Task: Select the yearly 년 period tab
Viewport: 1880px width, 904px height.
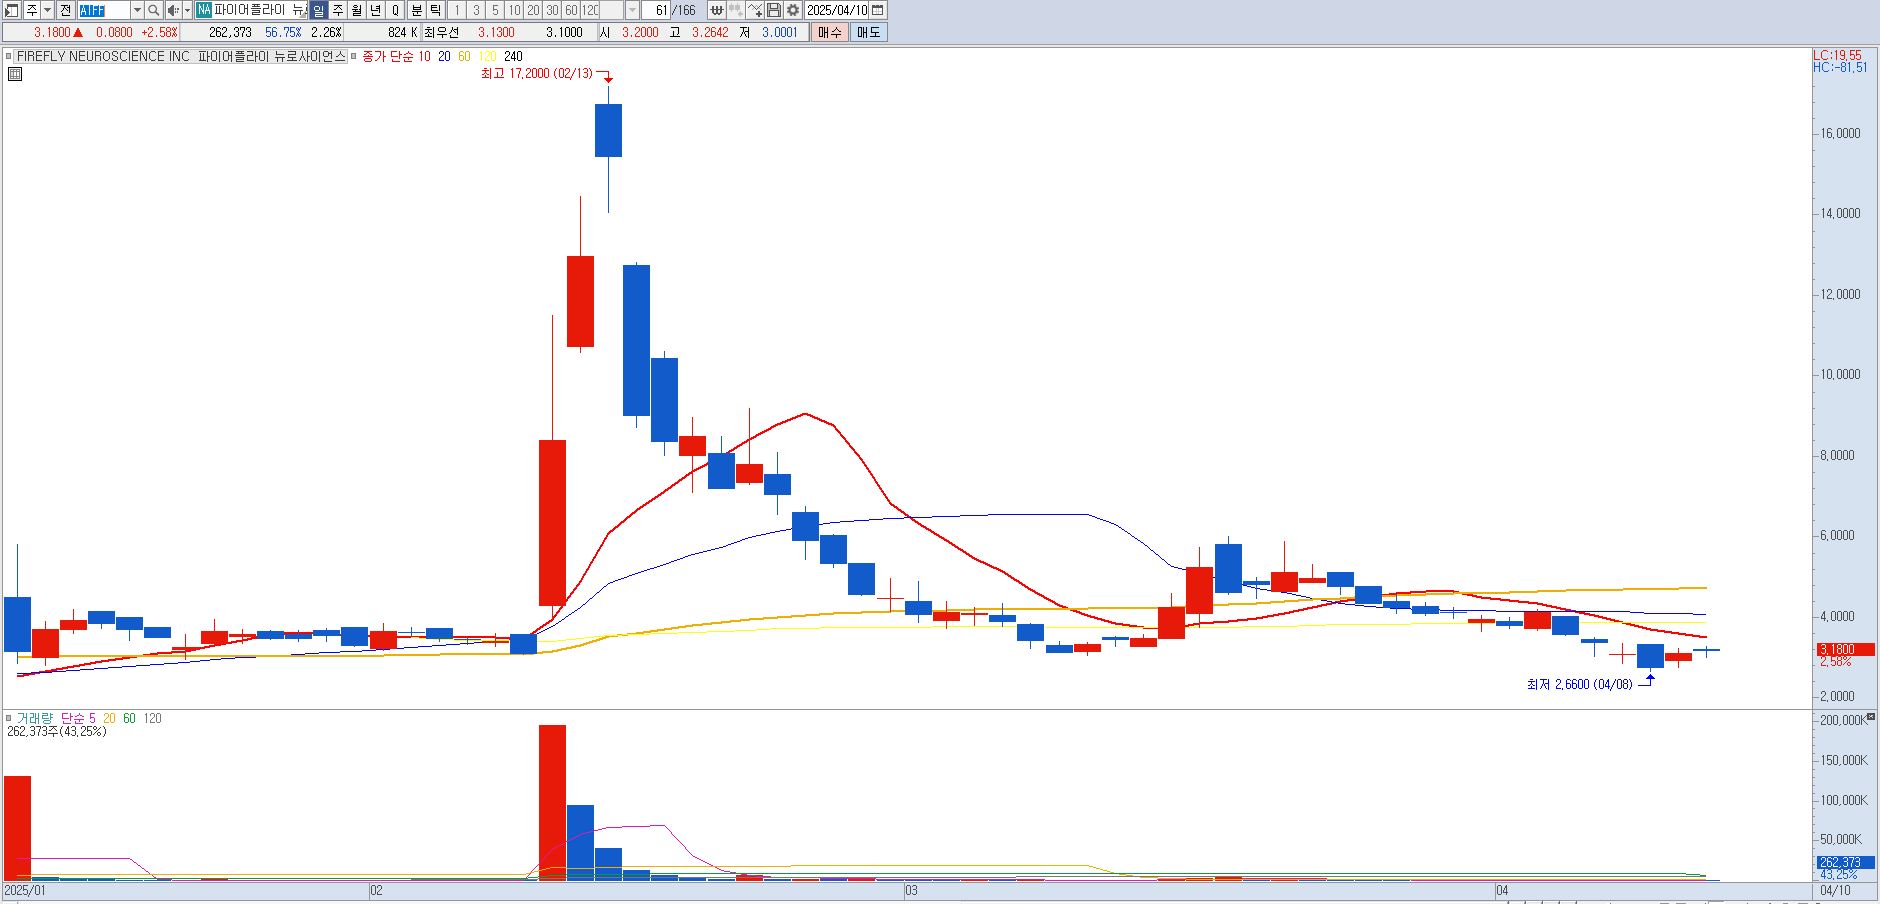Action: [376, 10]
